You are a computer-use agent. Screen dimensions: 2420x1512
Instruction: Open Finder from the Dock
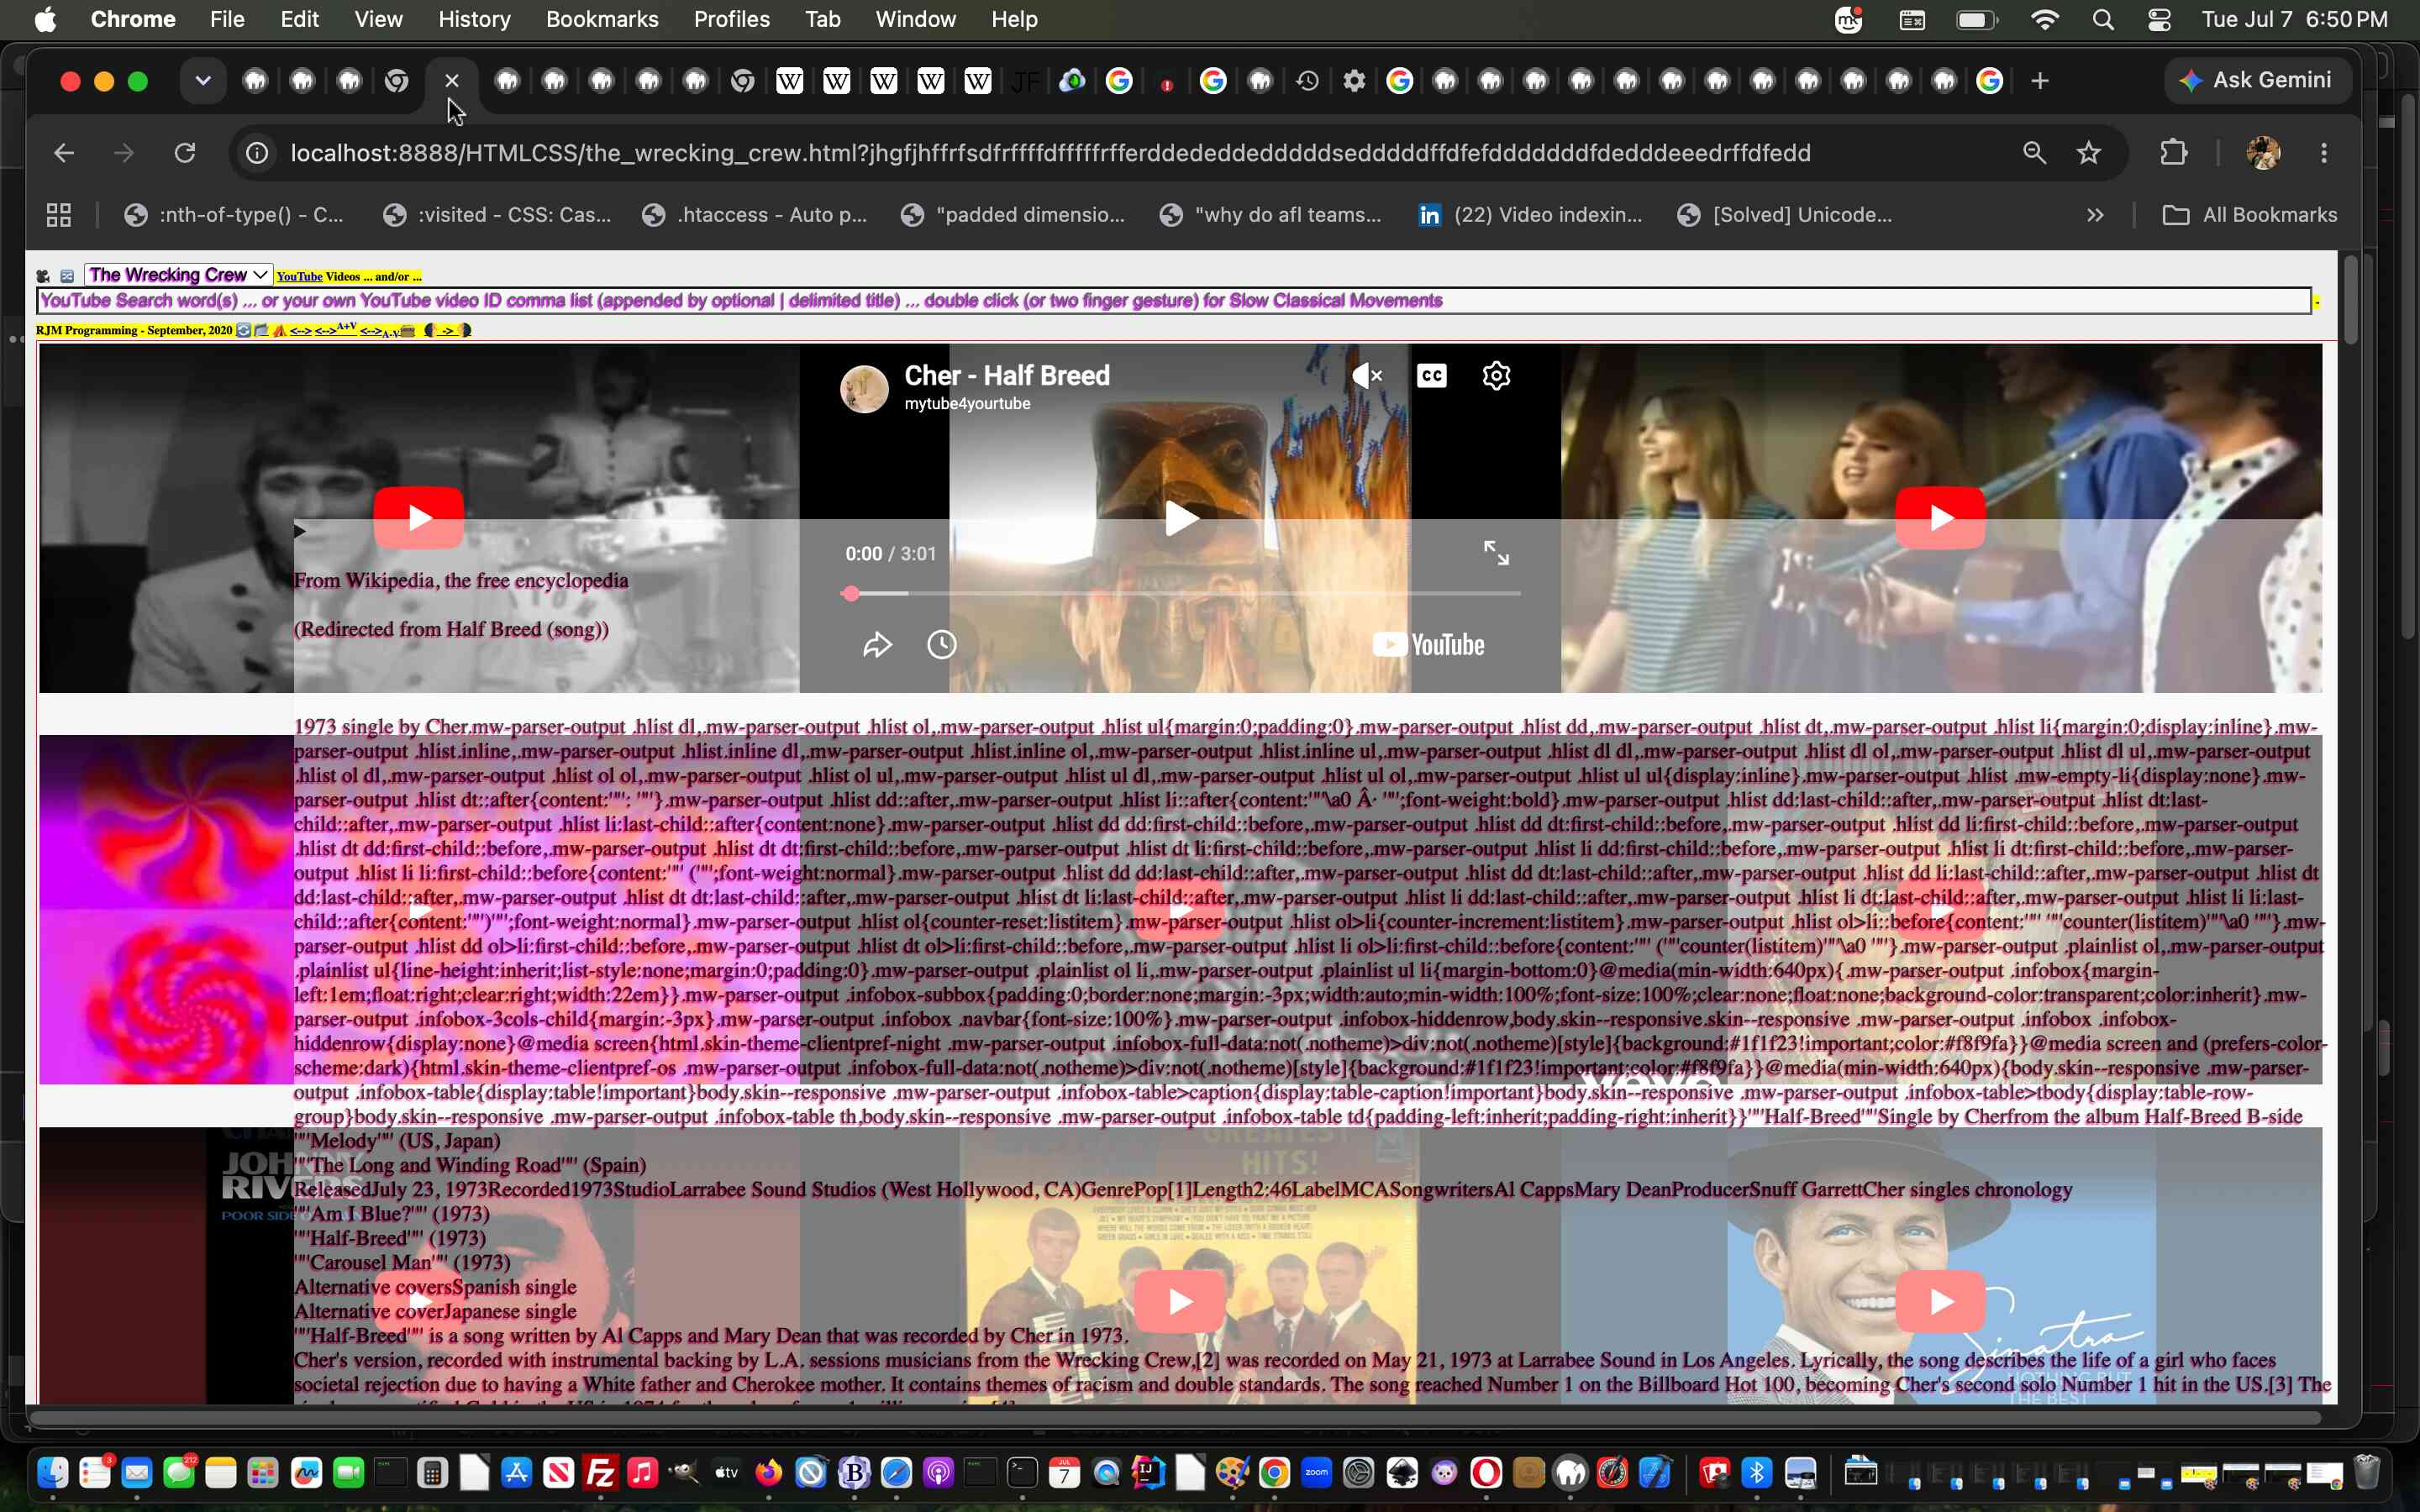(x=53, y=1472)
